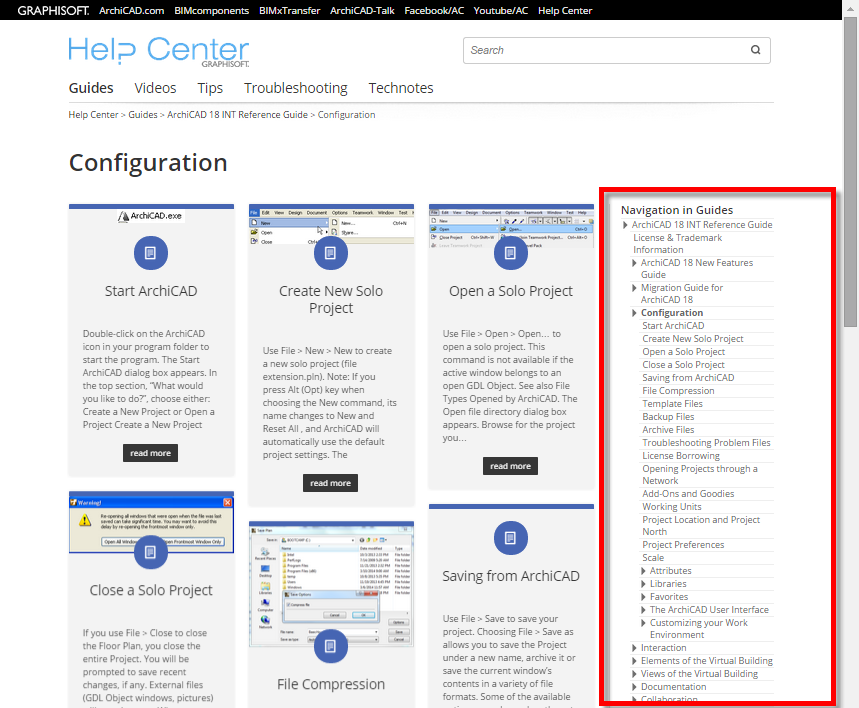Screen dimensions: 859x708
Task: Click the search magnifier icon
Action: pos(755,50)
